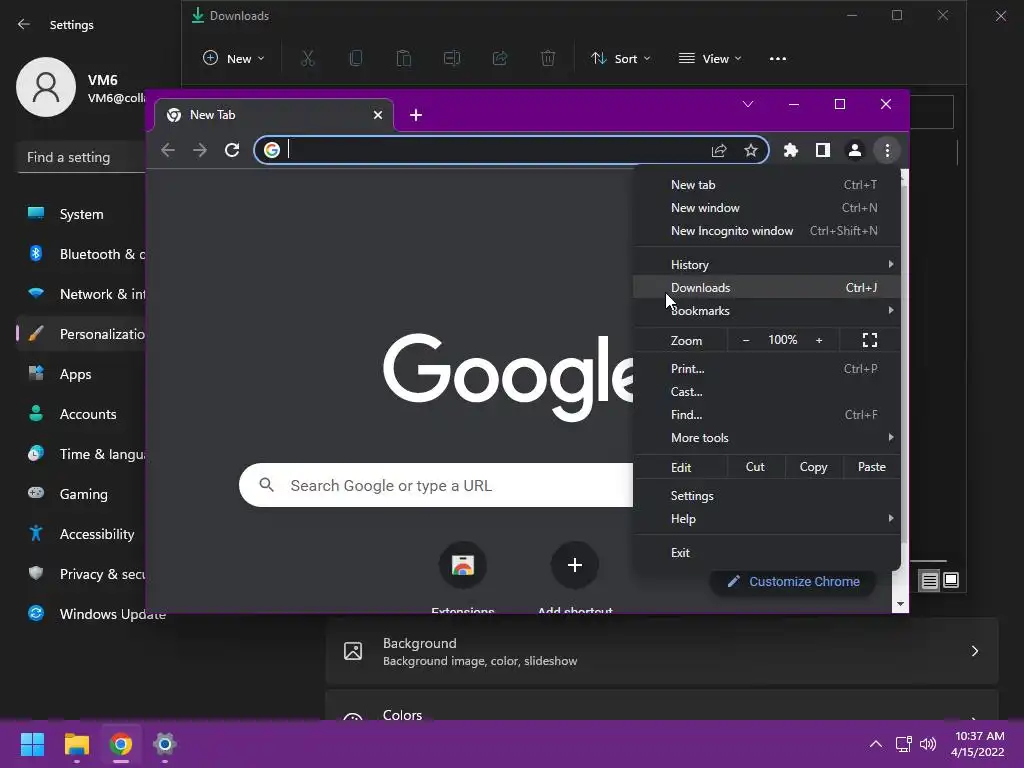Go back in Settings window
The image size is (1024, 768).
[24, 24]
